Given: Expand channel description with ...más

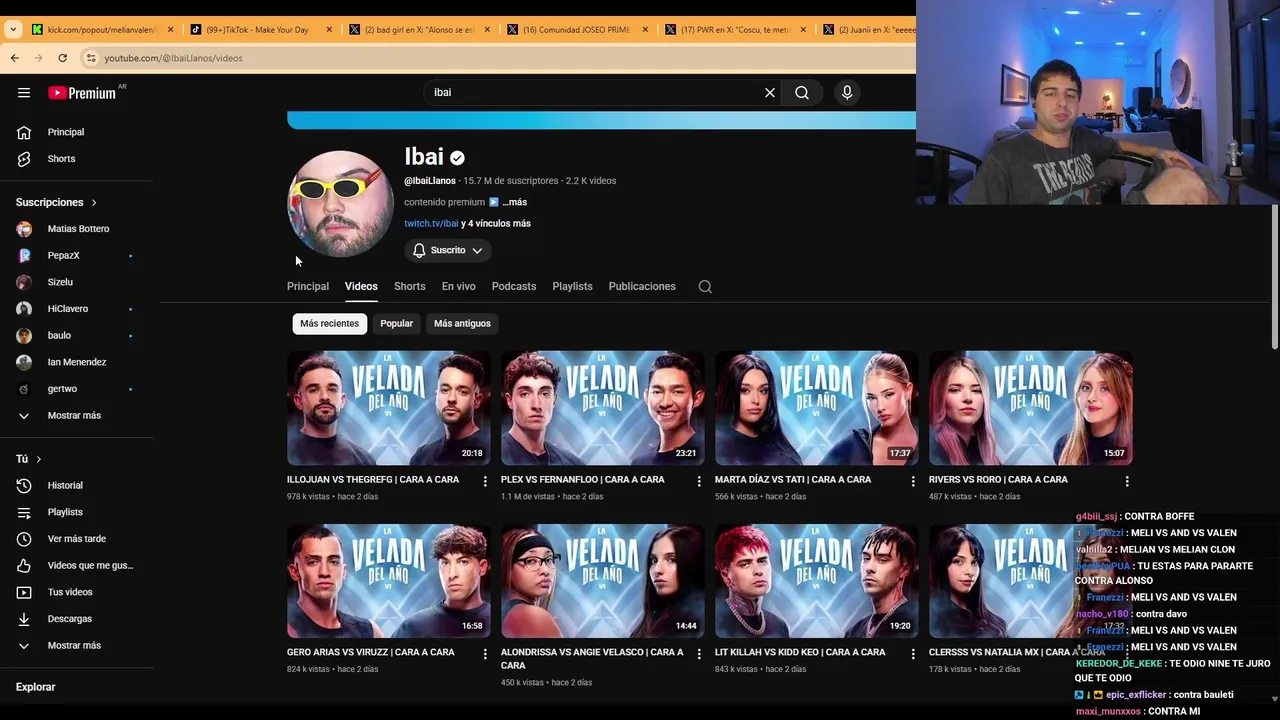Looking at the screenshot, I should 514,202.
